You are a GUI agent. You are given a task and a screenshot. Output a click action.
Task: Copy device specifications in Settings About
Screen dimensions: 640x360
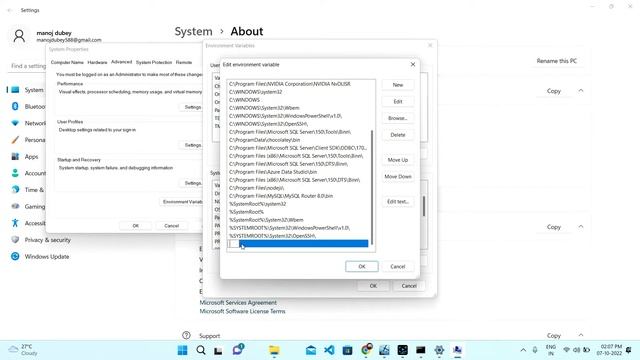pyautogui.click(x=553, y=91)
